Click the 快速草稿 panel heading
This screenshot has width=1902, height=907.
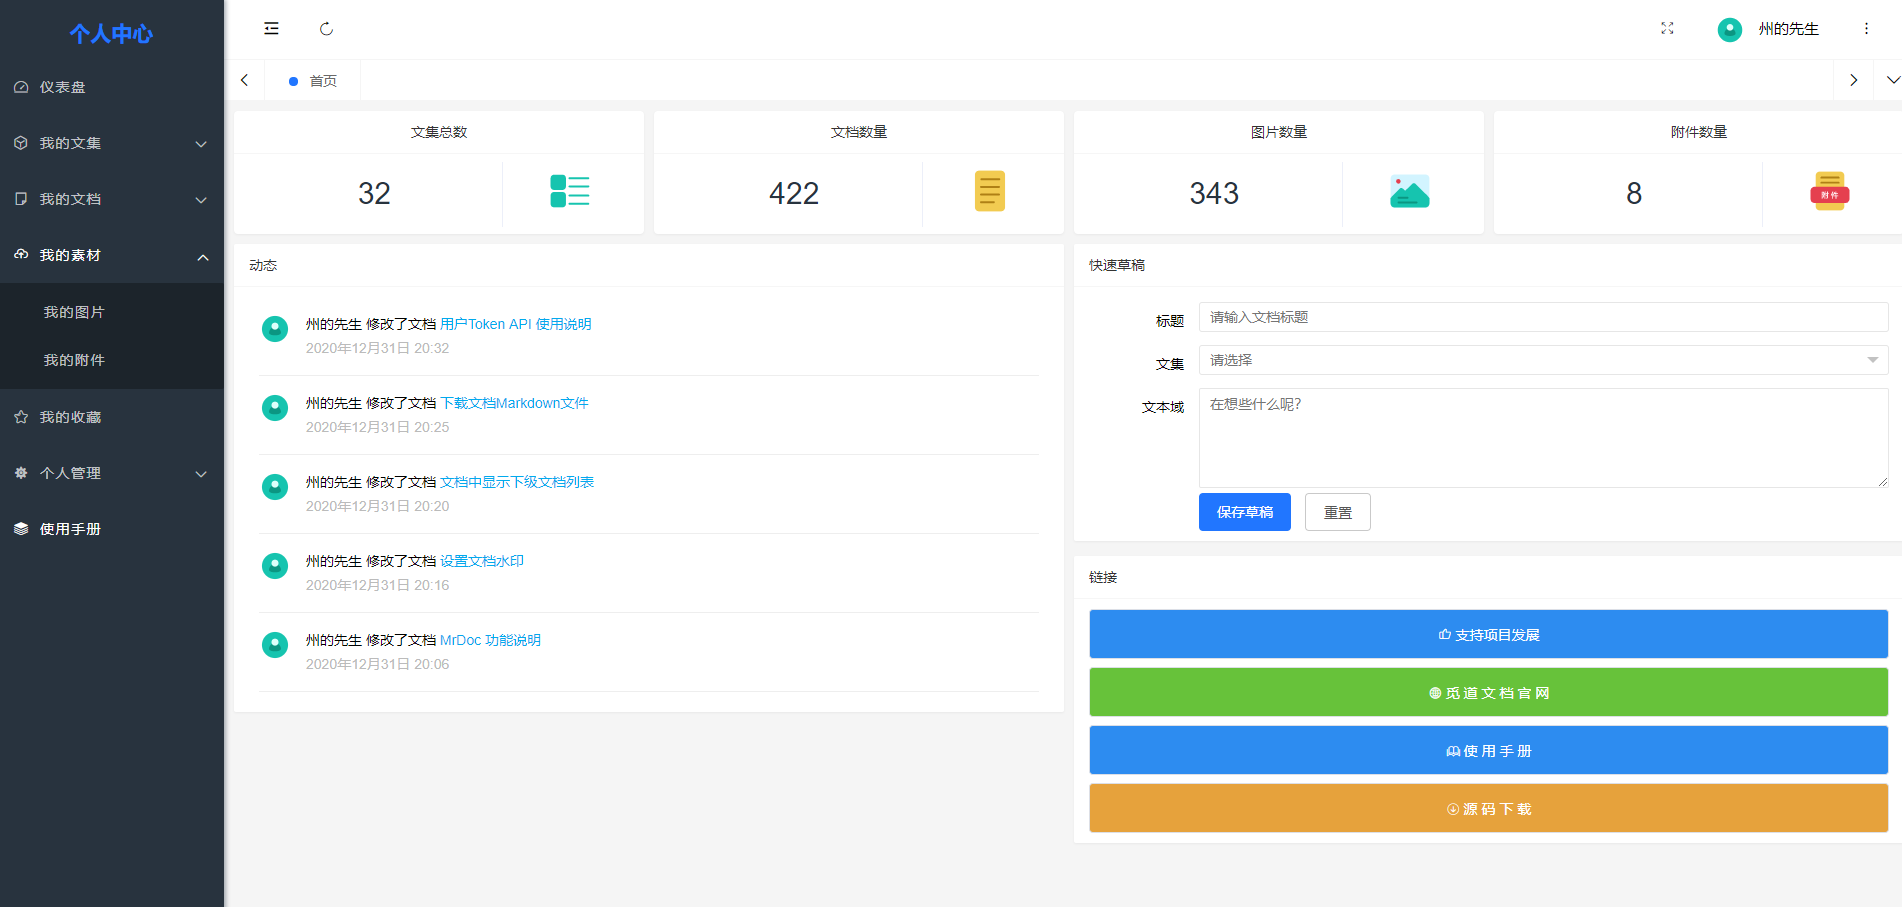point(1117,265)
